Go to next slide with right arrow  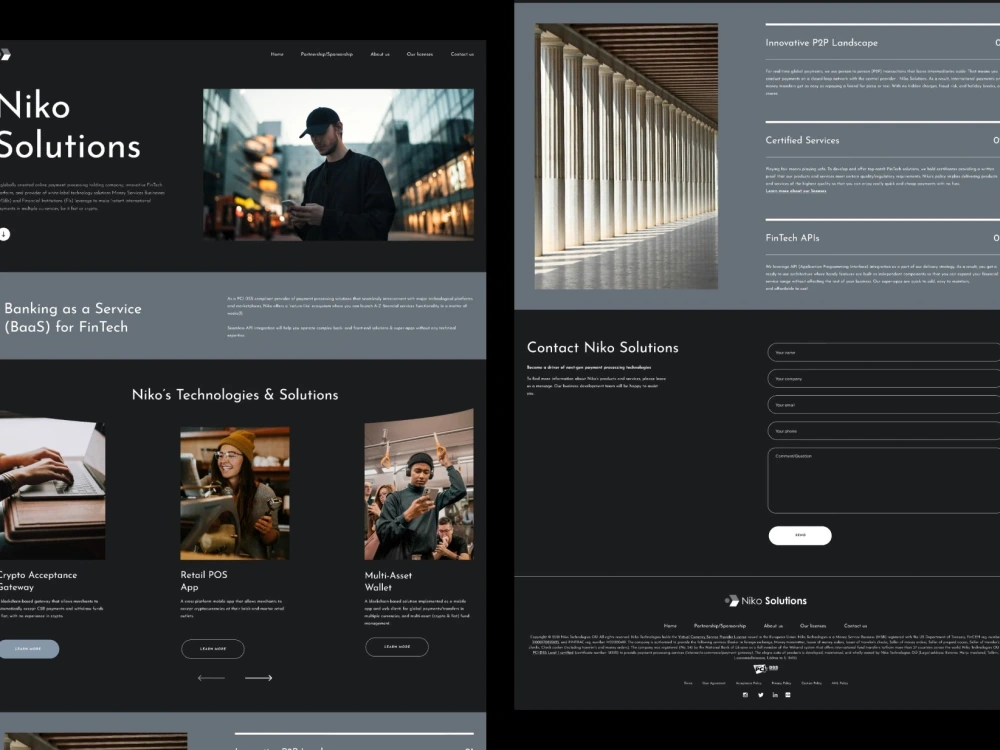point(258,678)
